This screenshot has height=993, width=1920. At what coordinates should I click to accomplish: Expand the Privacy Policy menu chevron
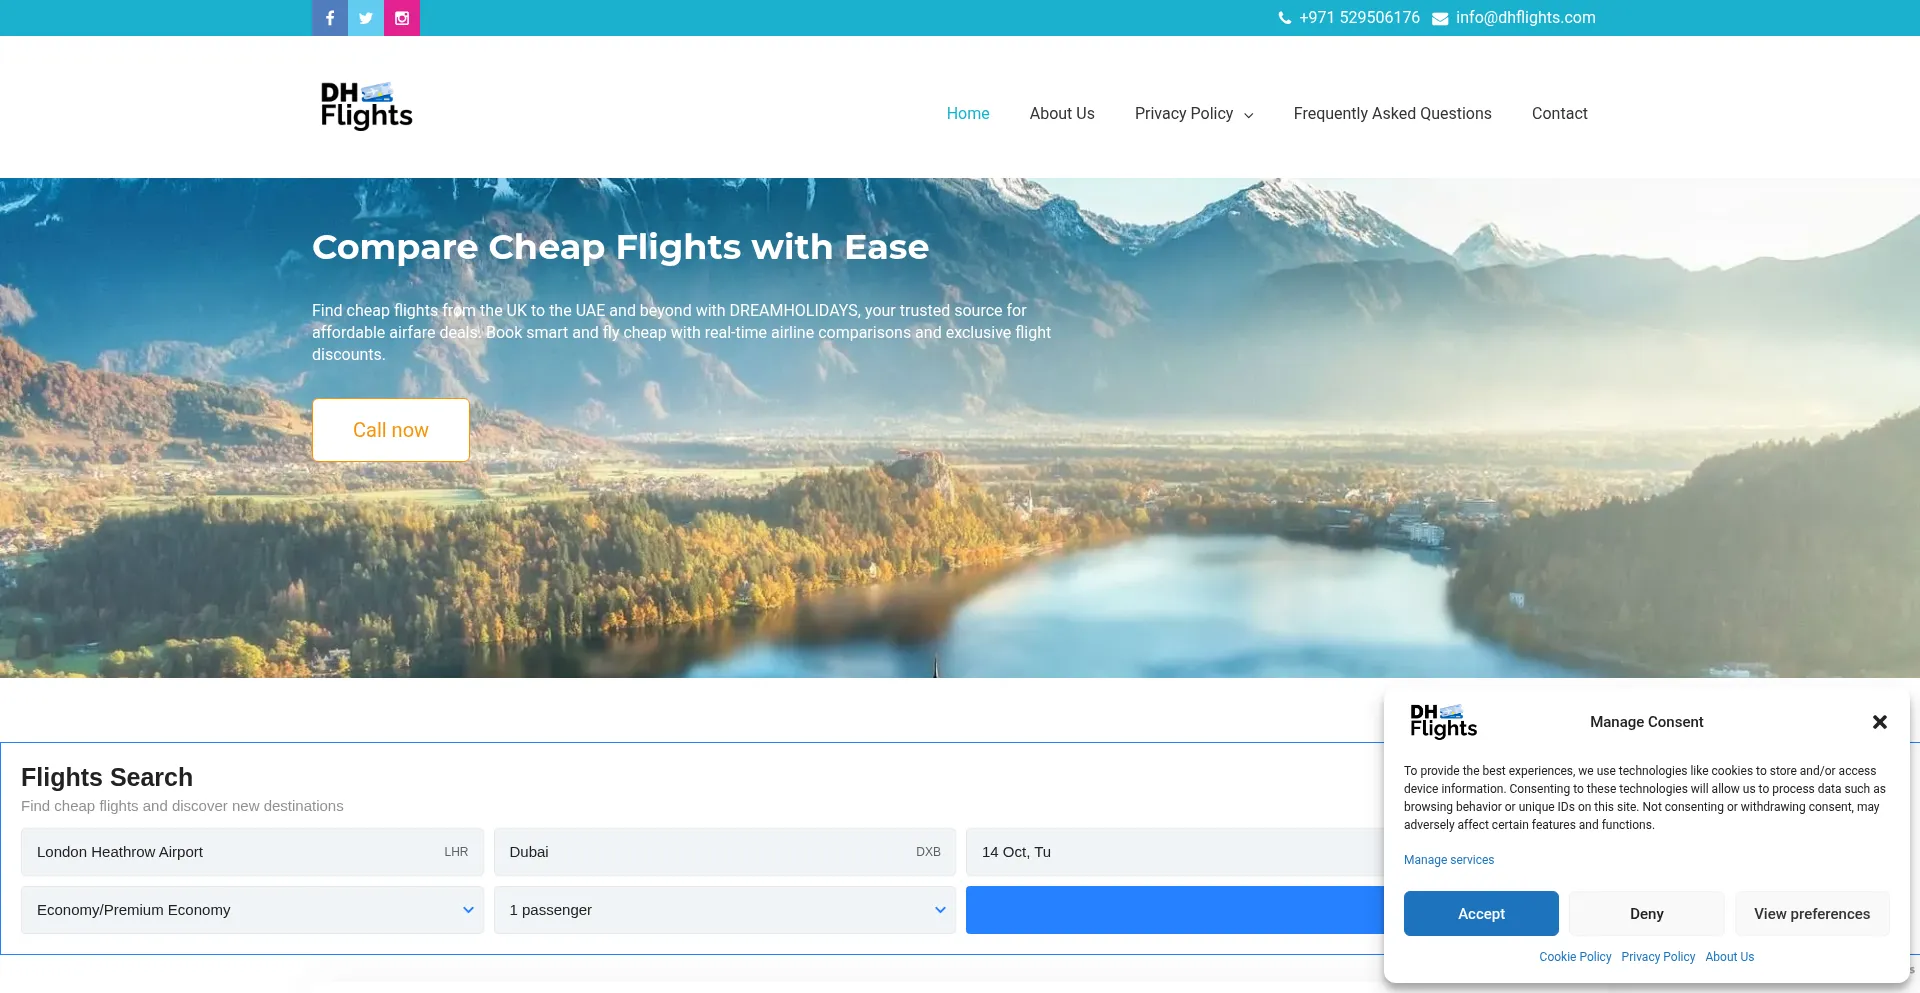pos(1248,115)
